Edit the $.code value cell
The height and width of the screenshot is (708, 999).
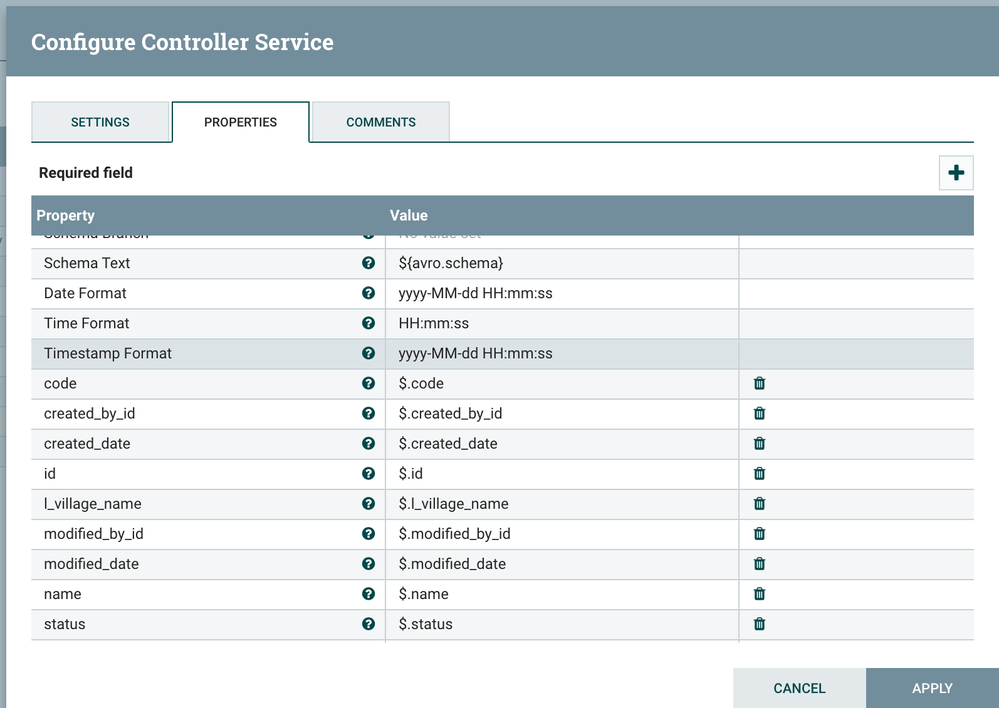click(562, 383)
